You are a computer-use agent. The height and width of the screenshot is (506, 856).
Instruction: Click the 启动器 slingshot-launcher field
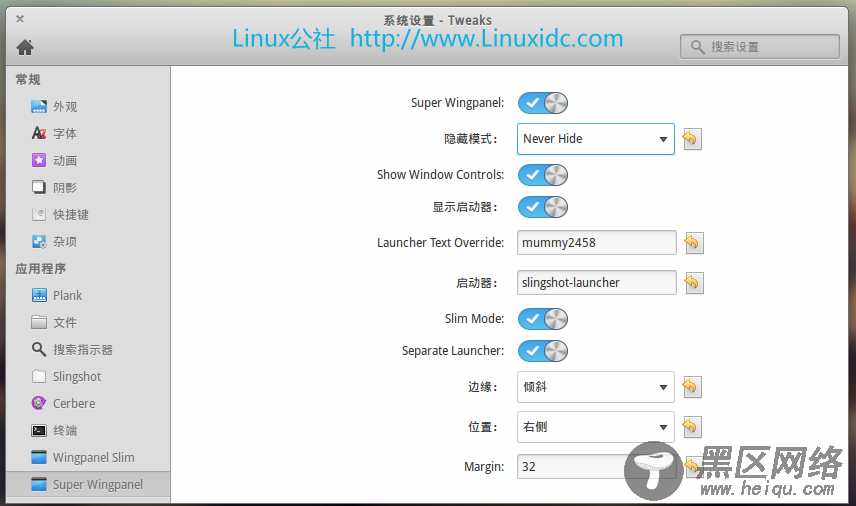(597, 283)
